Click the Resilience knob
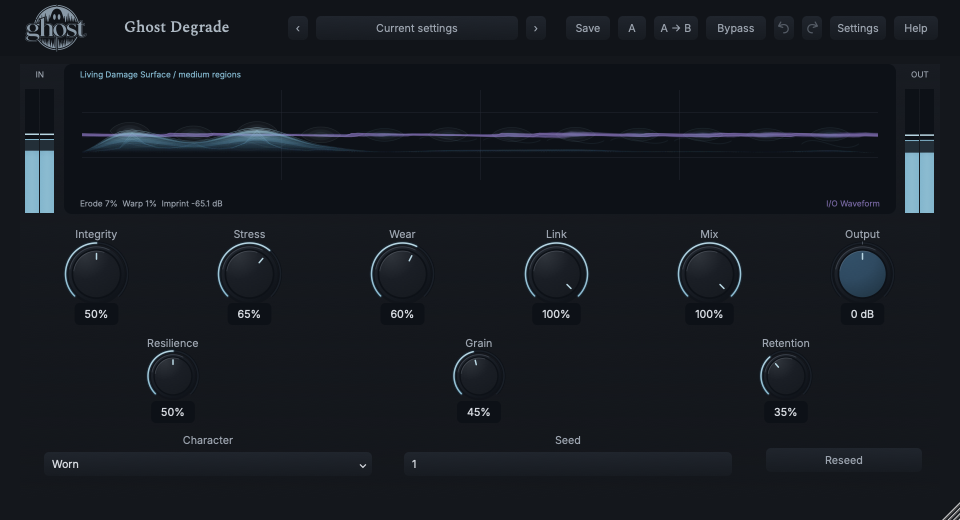960x520 pixels. (173, 376)
